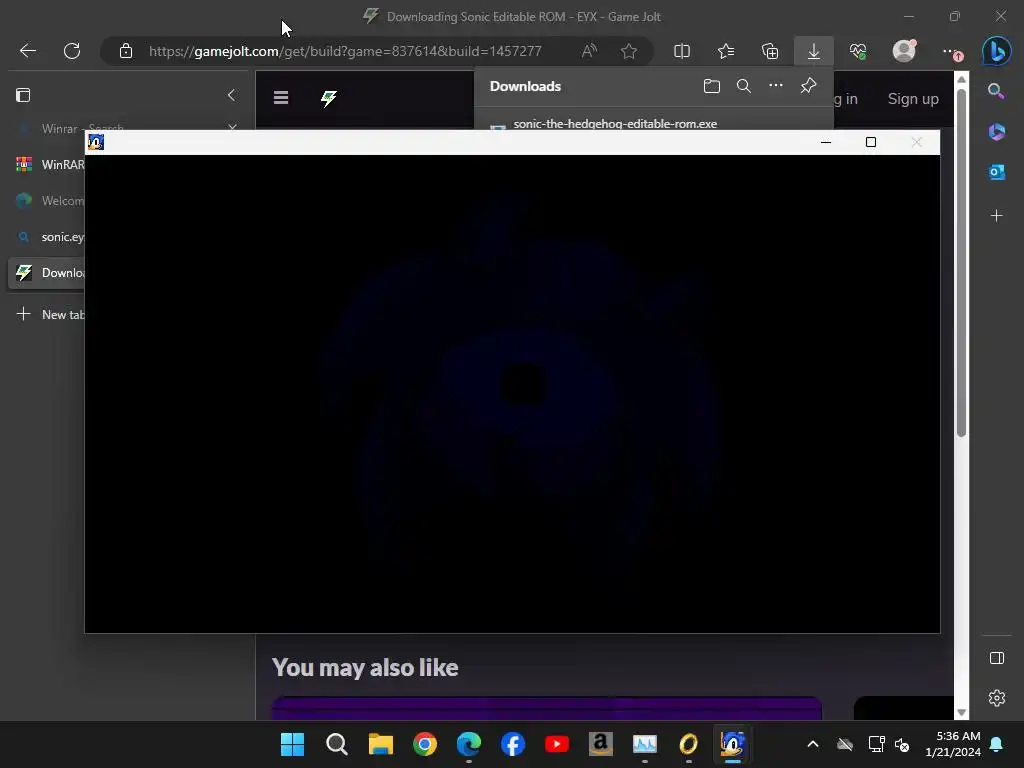
Task: Open Facebook from the taskbar
Action: (513, 744)
